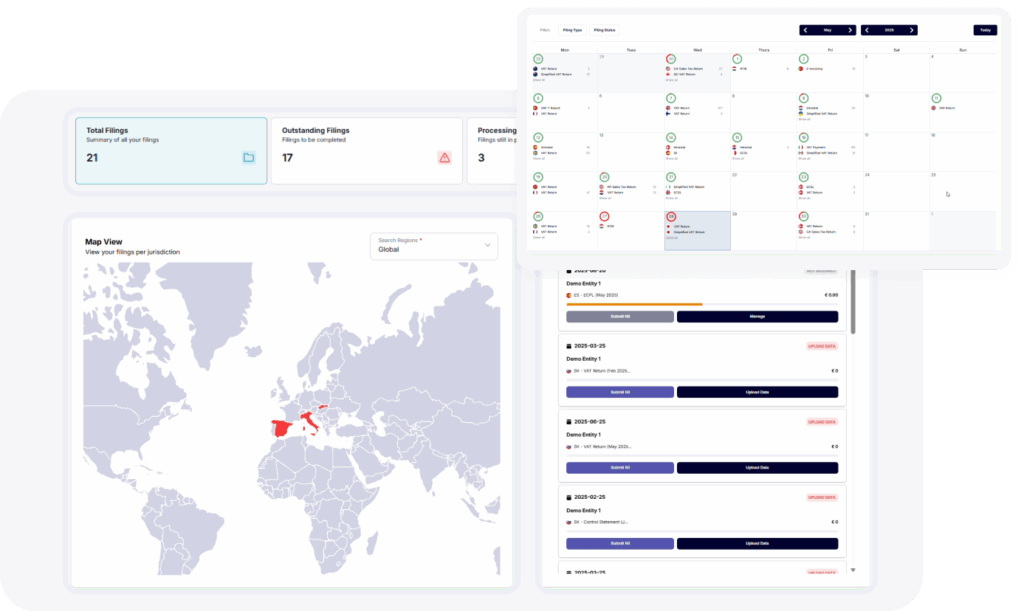Select the Total Filings summary card
Viewport: 1024px width, 611px height.
click(171, 150)
